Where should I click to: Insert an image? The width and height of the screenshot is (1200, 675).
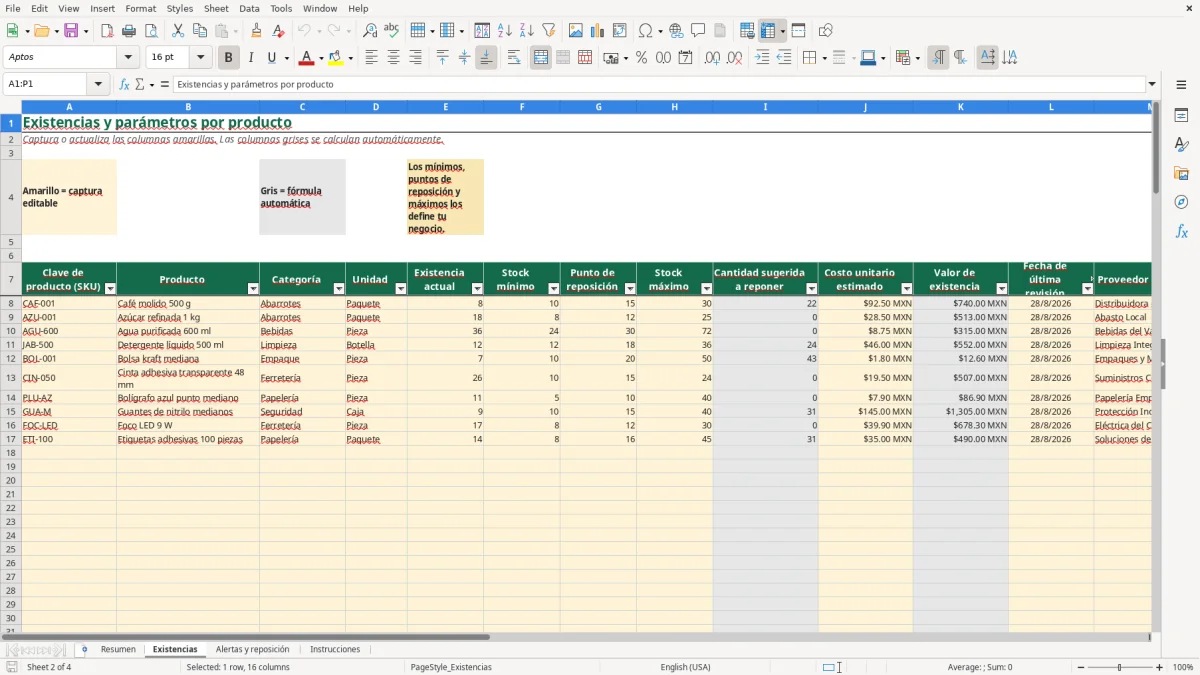(x=576, y=31)
